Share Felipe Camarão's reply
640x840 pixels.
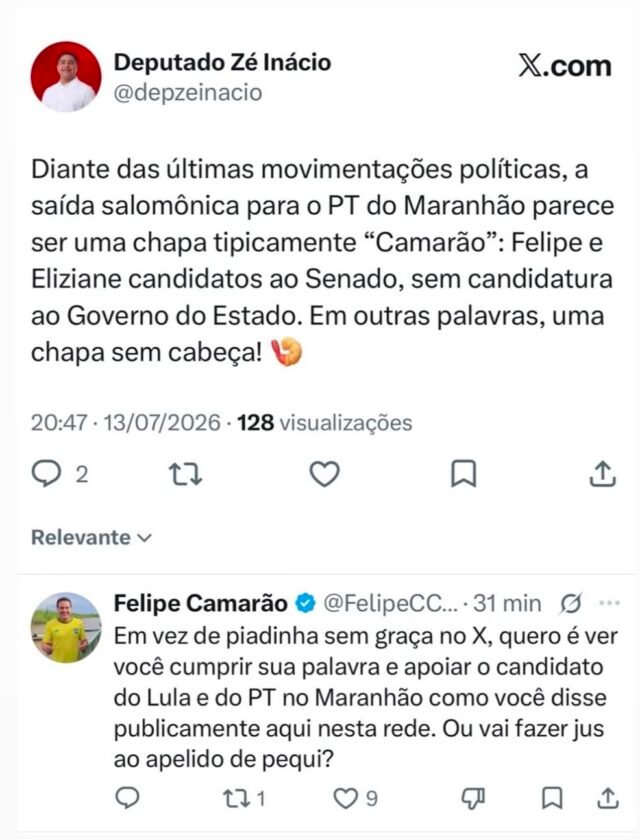pos(608,798)
